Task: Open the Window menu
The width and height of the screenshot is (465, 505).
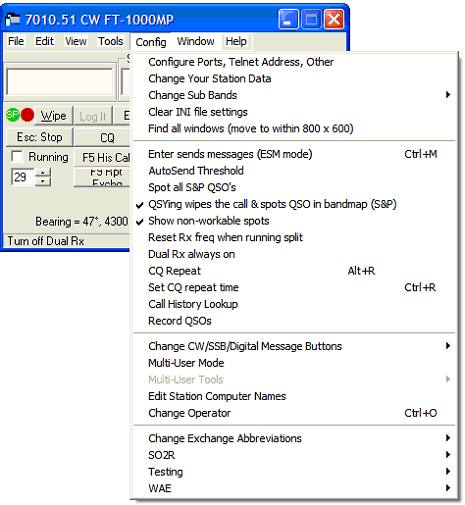Action: (x=196, y=41)
